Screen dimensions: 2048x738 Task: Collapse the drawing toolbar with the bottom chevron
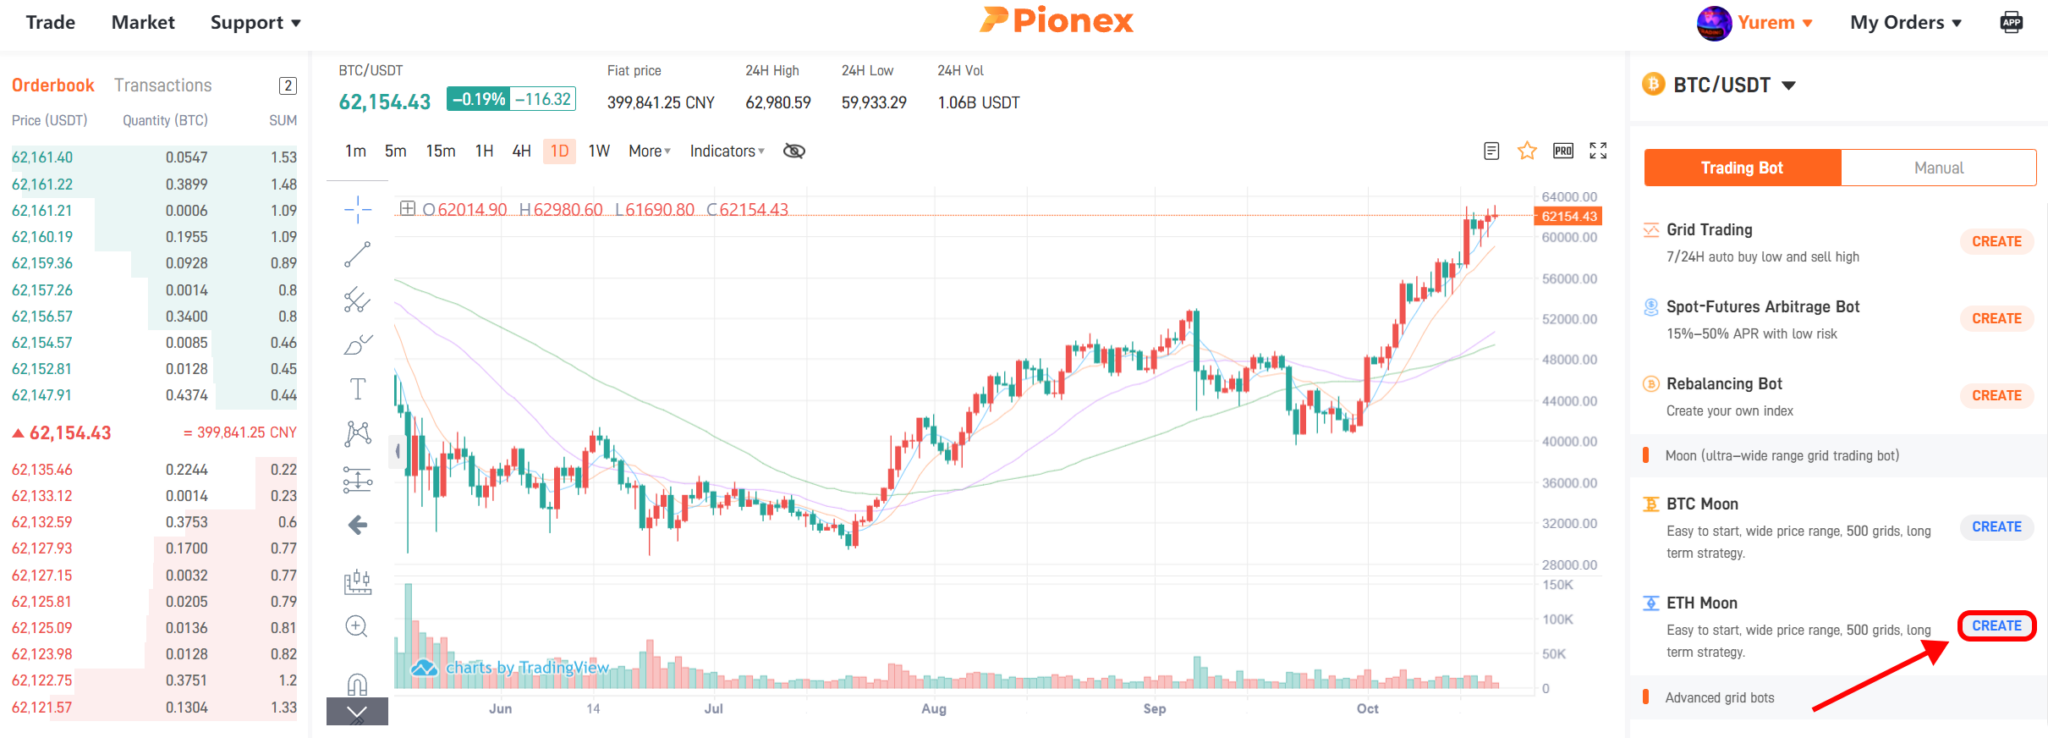356,712
